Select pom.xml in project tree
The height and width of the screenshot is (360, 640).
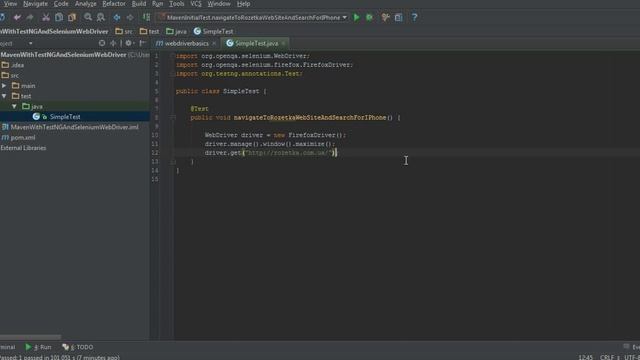tap(19, 138)
